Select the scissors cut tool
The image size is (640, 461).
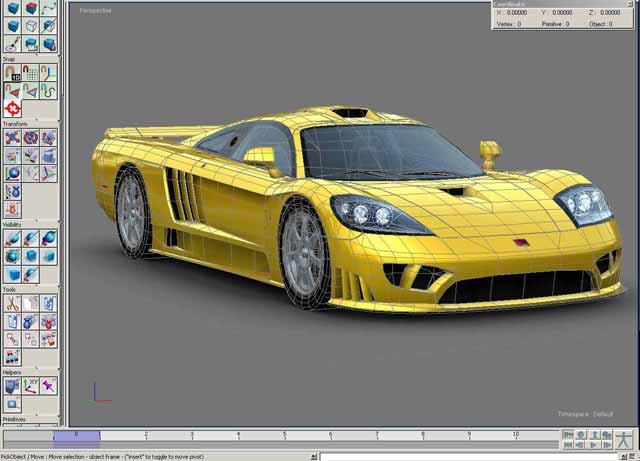12,303
